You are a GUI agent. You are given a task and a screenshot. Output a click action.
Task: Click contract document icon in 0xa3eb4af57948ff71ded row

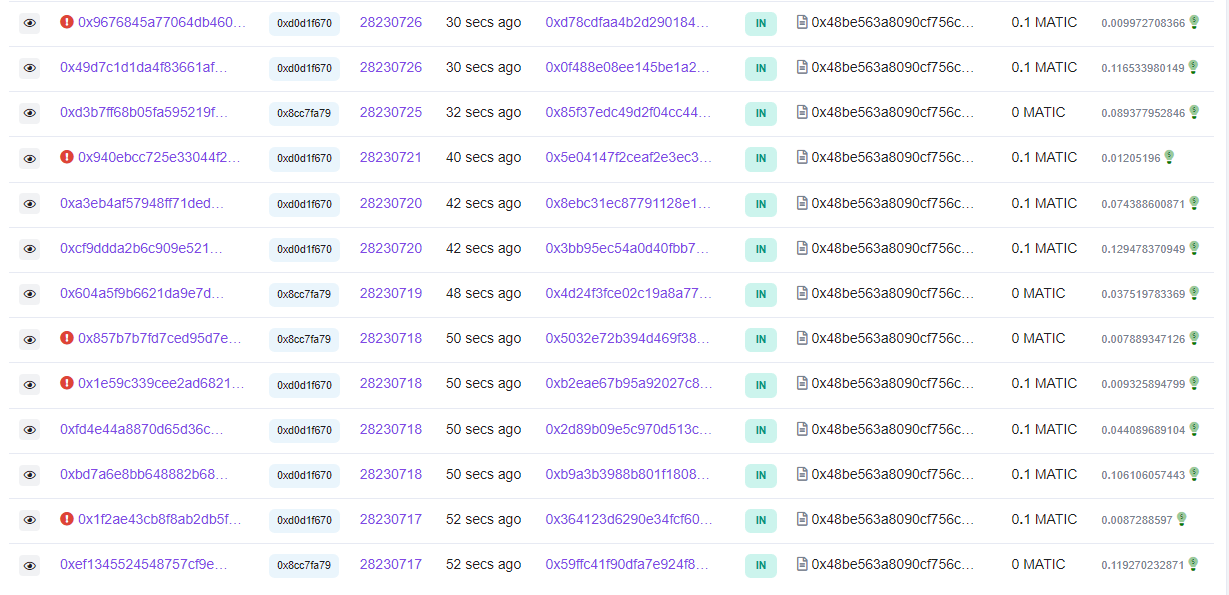802,203
